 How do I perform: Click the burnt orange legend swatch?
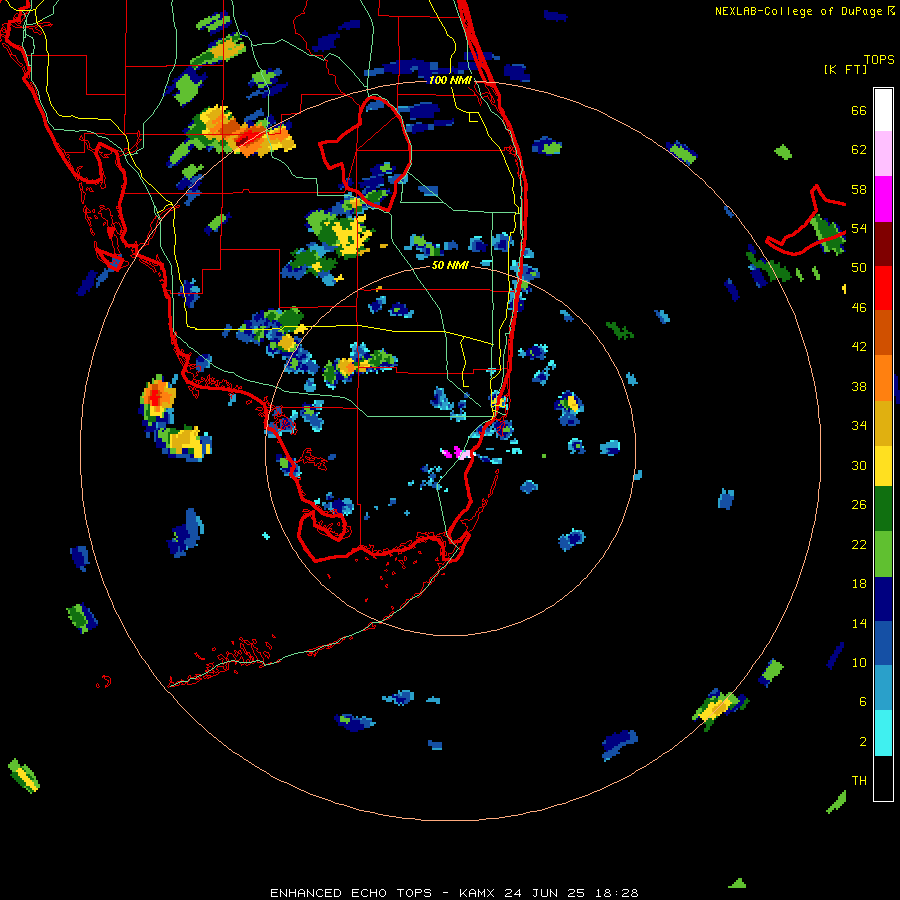[883, 332]
